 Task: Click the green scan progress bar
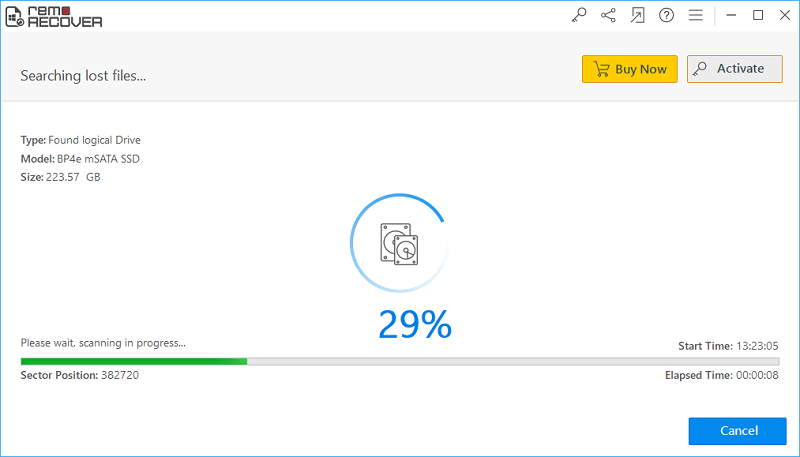pos(134,361)
